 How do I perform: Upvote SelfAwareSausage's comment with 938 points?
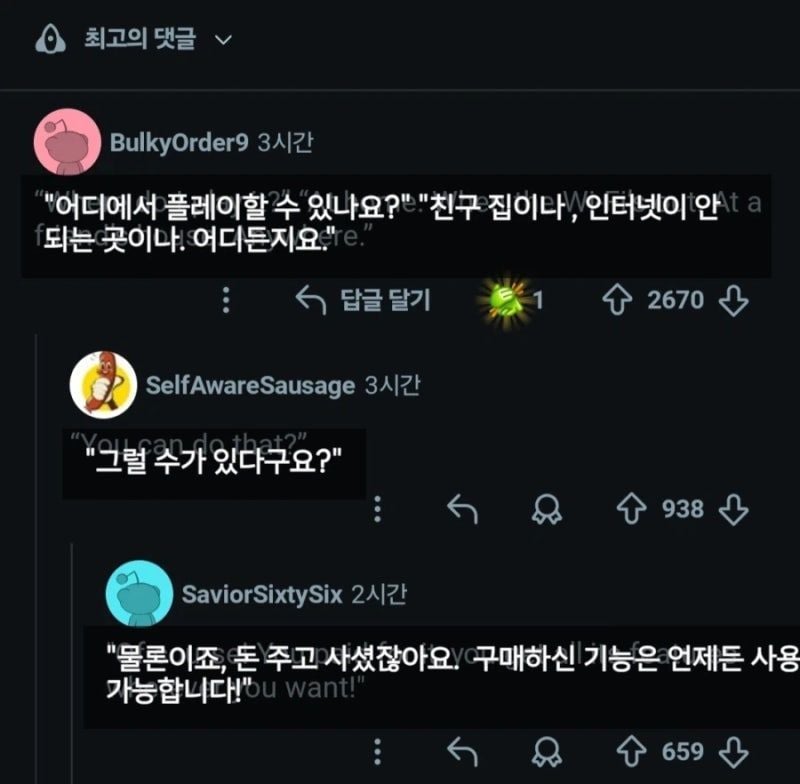coord(632,509)
